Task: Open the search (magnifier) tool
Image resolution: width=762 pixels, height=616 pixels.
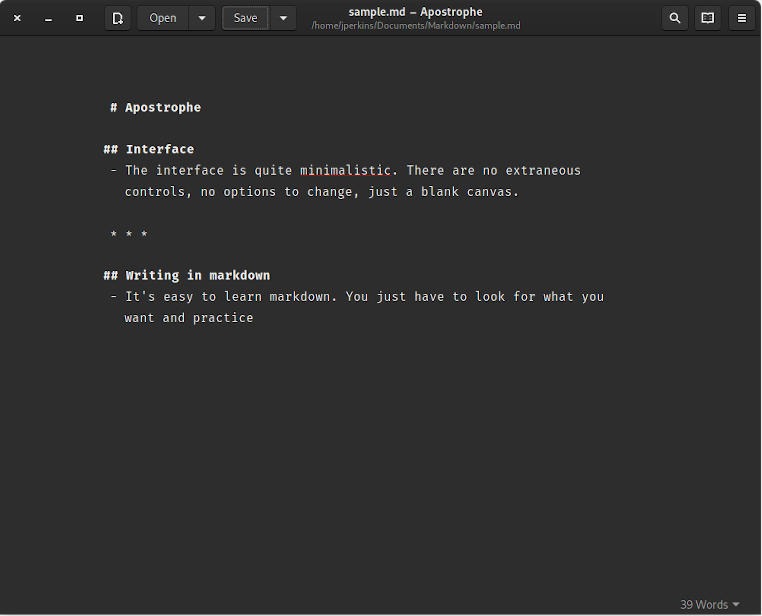Action: (x=675, y=18)
